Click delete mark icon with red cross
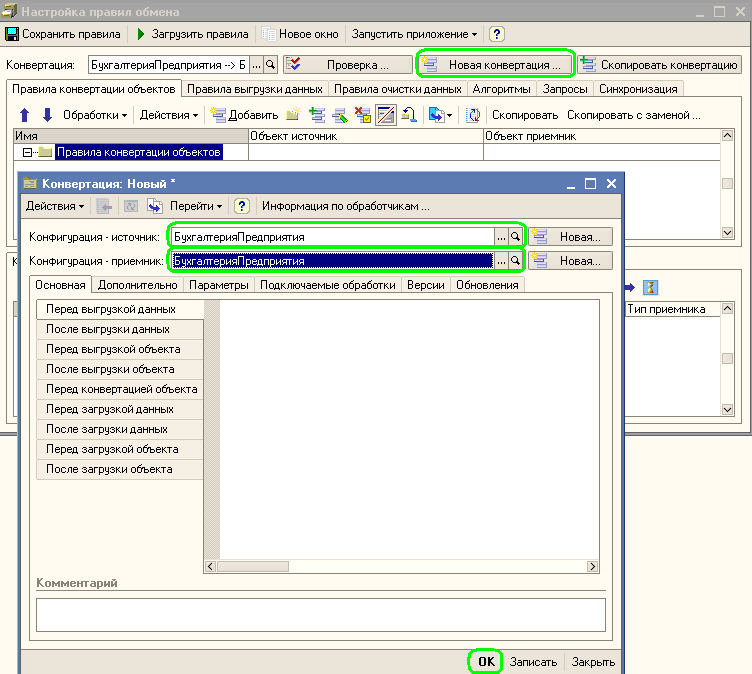The width and height of the screenshot is (752, 674). [x=363, y=115]
